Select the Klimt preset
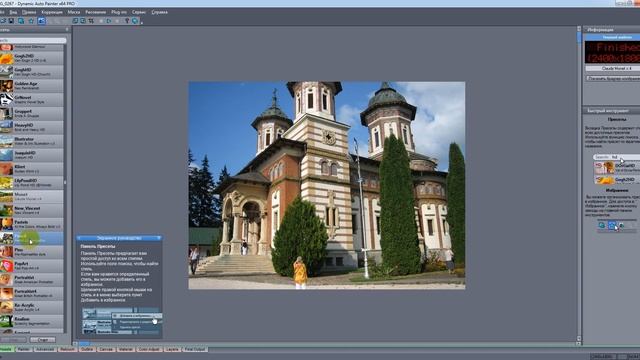640x360 pixels. [32, 169]
